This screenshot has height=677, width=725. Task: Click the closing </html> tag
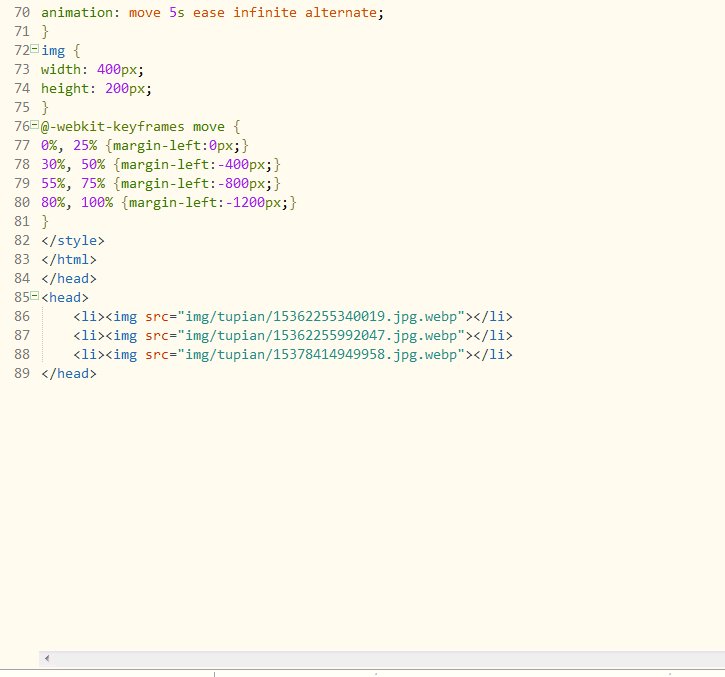click(x=68, y=259)
